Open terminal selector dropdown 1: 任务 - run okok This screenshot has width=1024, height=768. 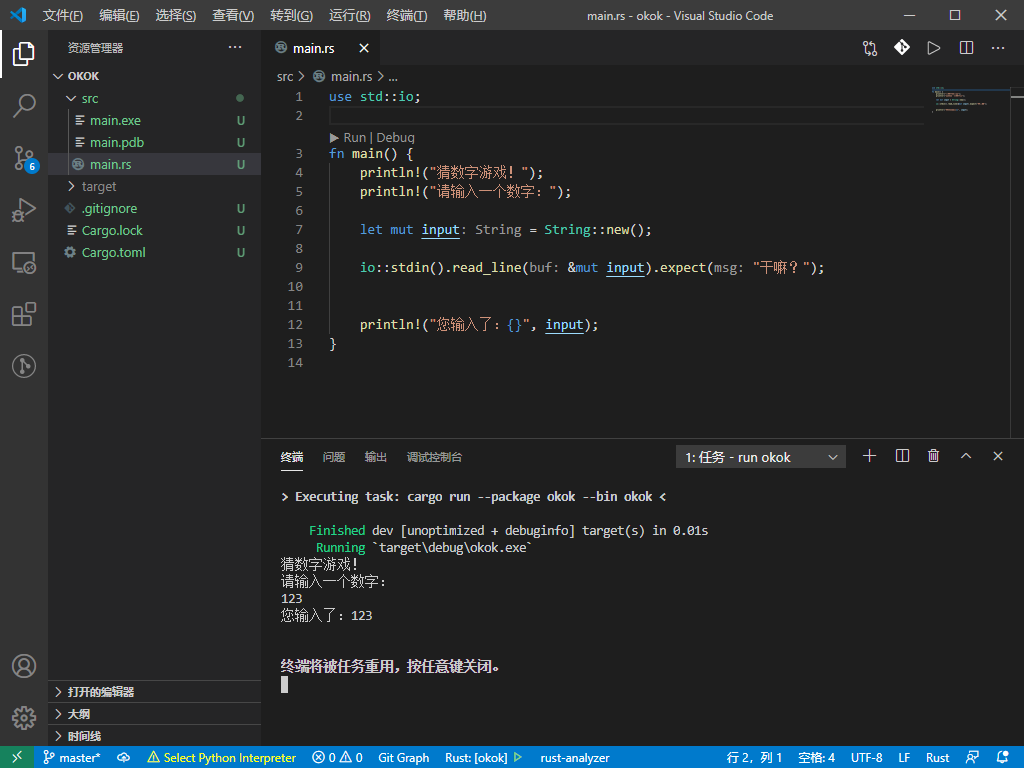click(x=761, y=457)
